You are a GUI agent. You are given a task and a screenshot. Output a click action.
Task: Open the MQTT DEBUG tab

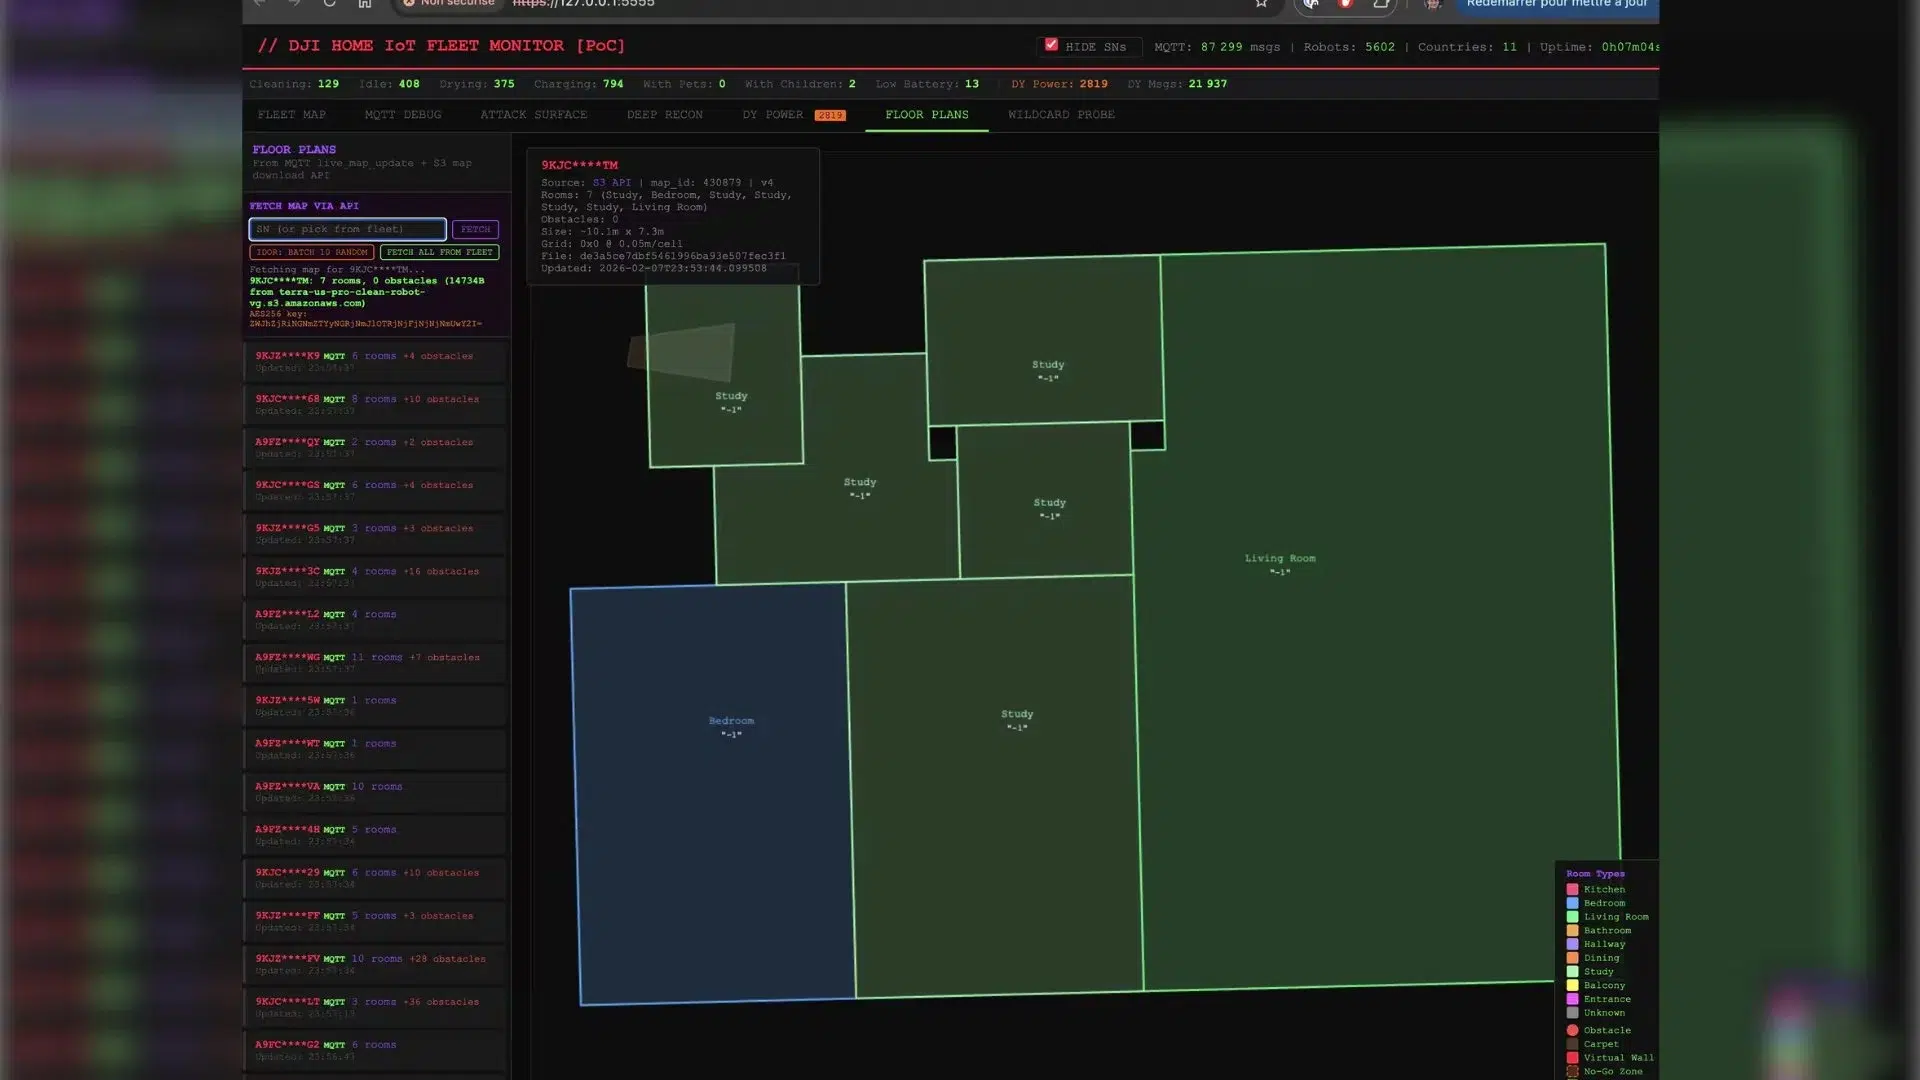click(404, 114)
